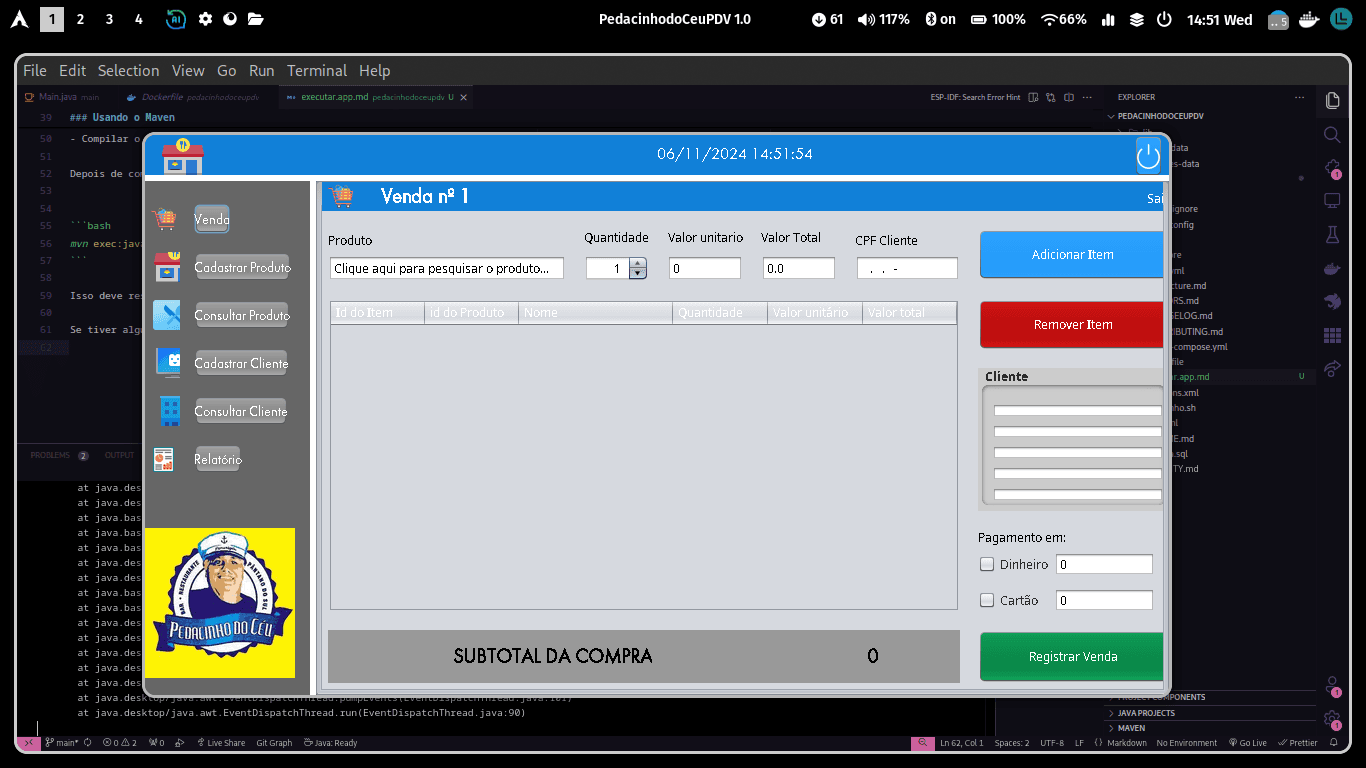Open Cadastrar Produto sidebar button

242,267
